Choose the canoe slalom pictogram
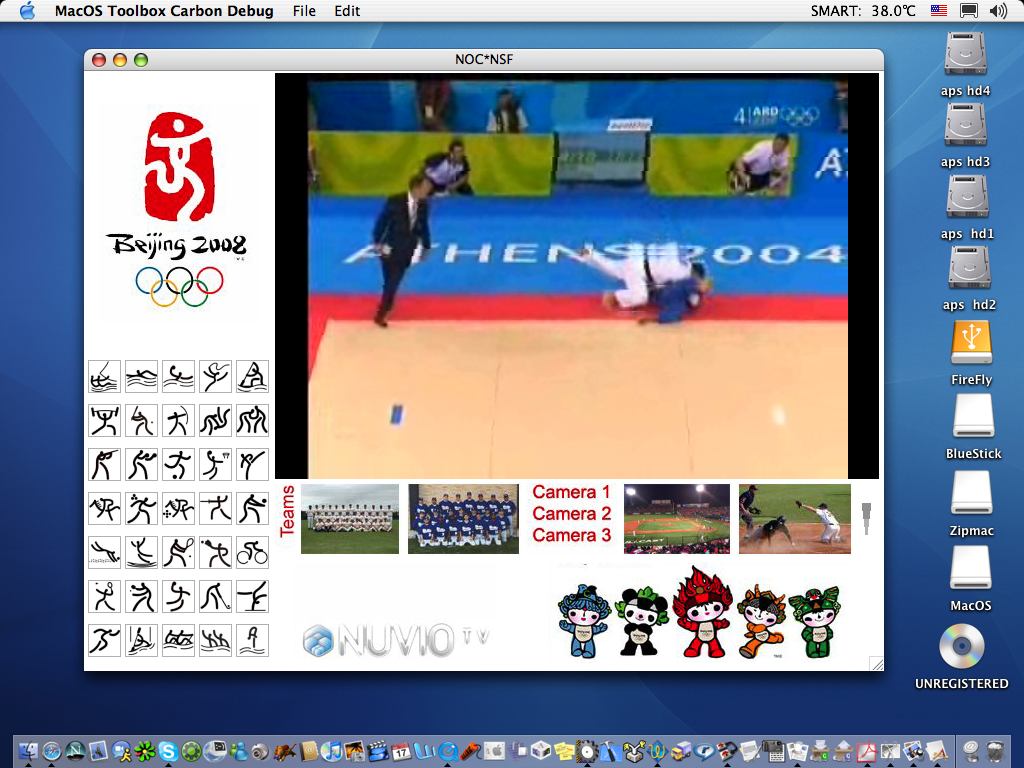 (x=142, y=641)
